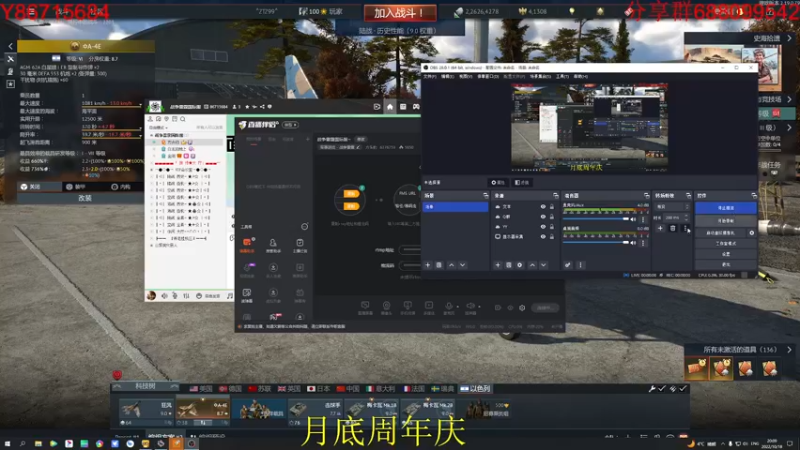This screenshot has width=800, height=450.
Task: Expand unactivated items panel chevron
Action: [789, 350]
